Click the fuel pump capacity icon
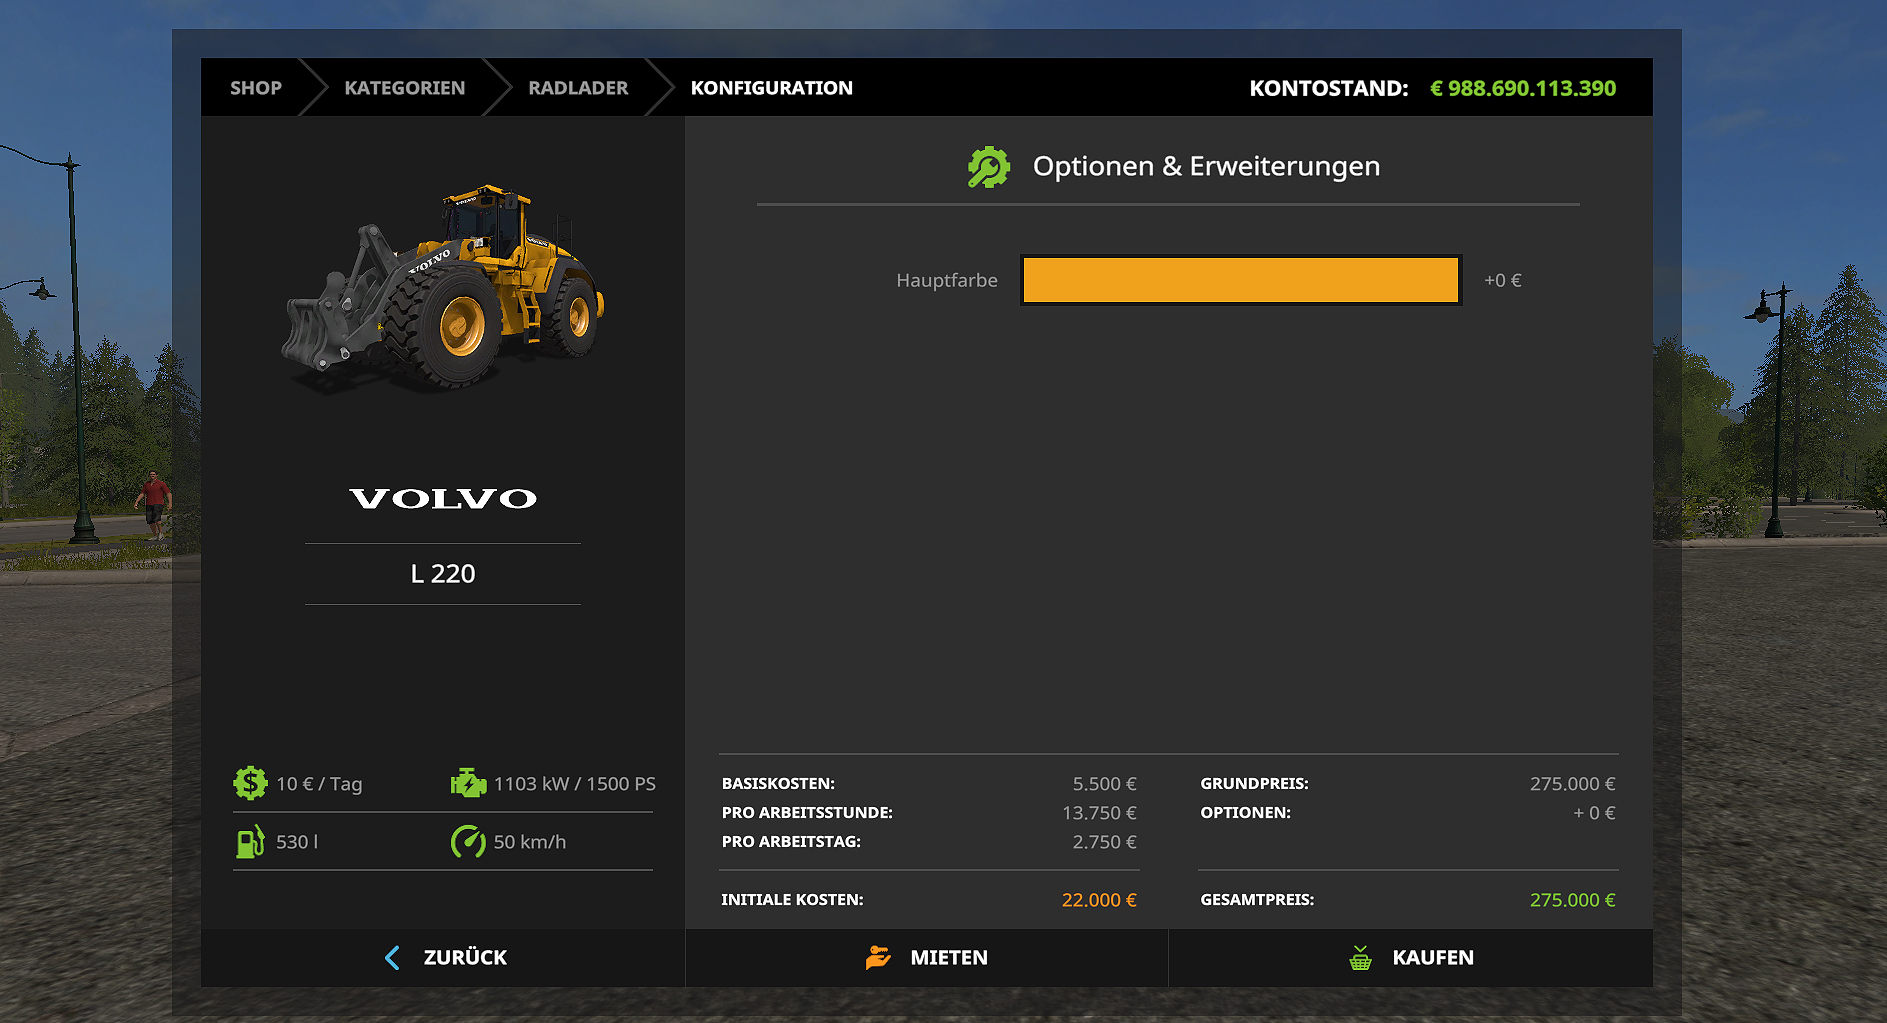1887x1023 pixels. 250,842
